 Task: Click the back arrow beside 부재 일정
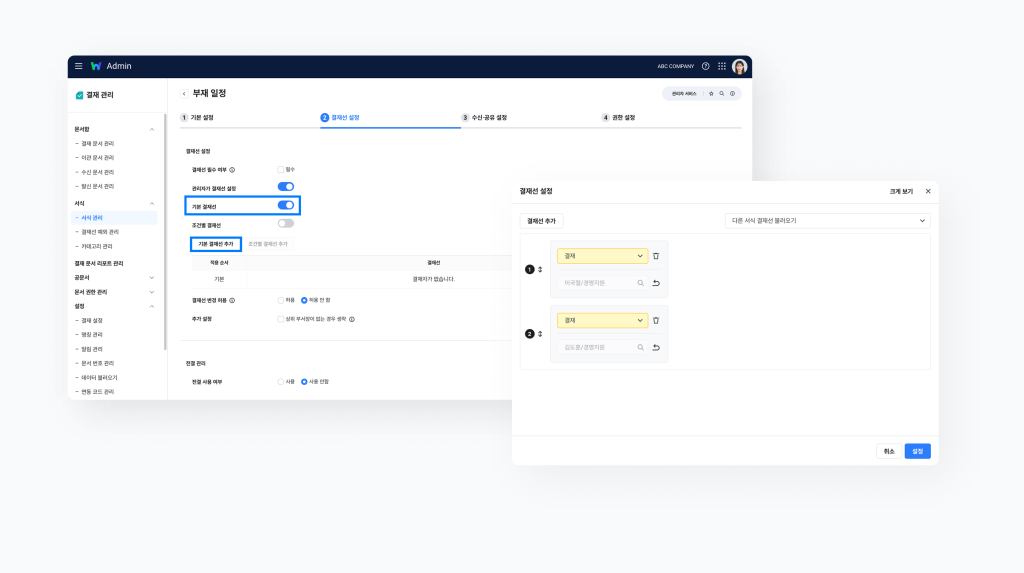tap(184, 93)
